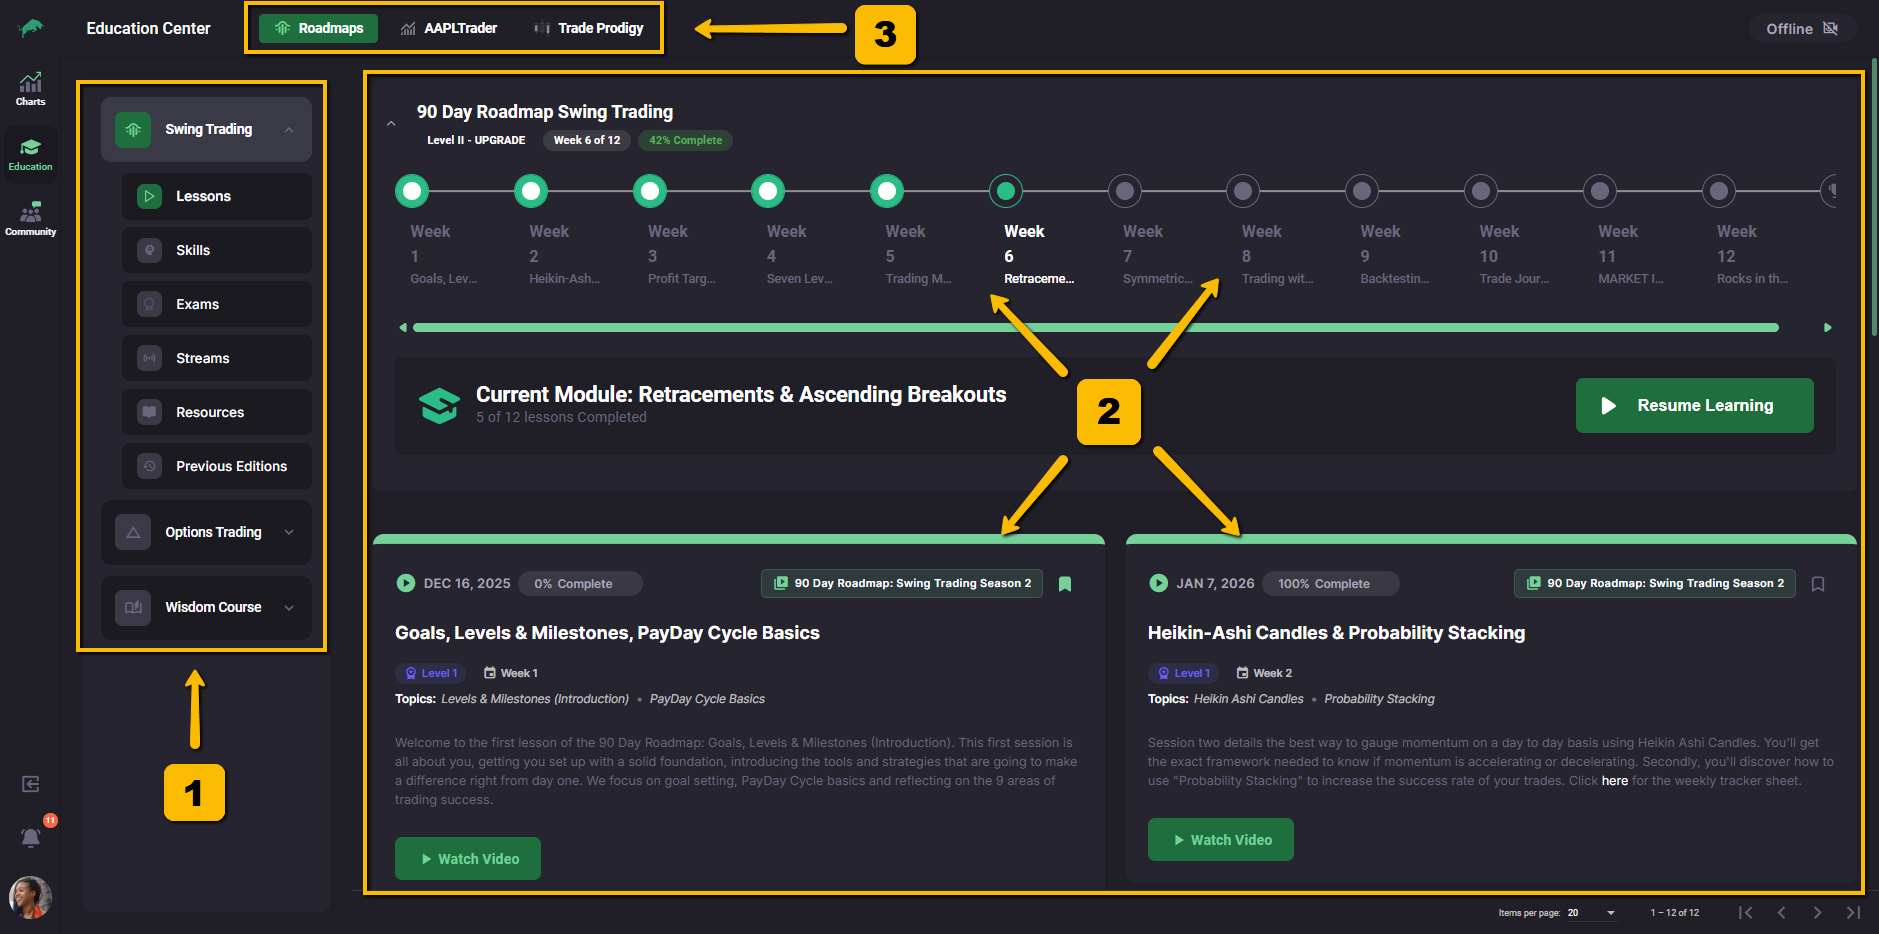The height and width of the screenshot is (934, 1879).
Task: Open the Community sidebar icon
Action: (x=30, y=219)
